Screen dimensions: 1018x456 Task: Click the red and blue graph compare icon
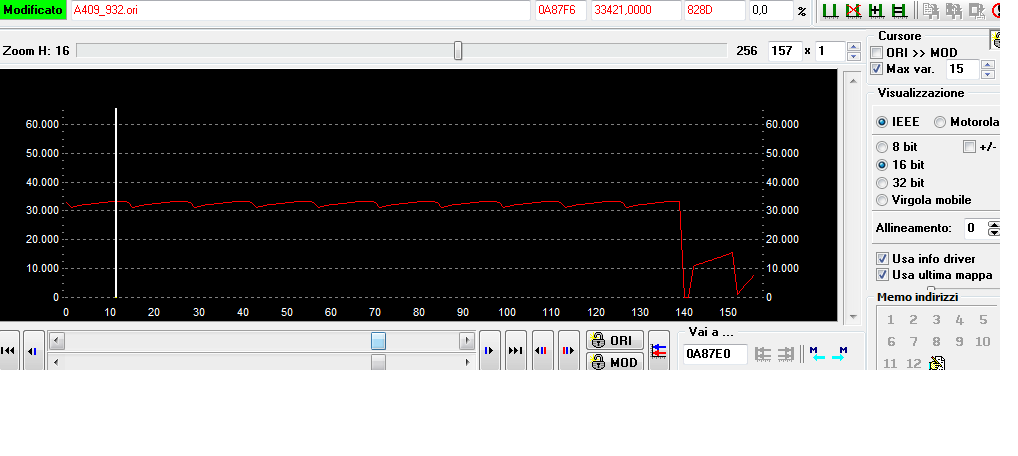pos(659,351)
